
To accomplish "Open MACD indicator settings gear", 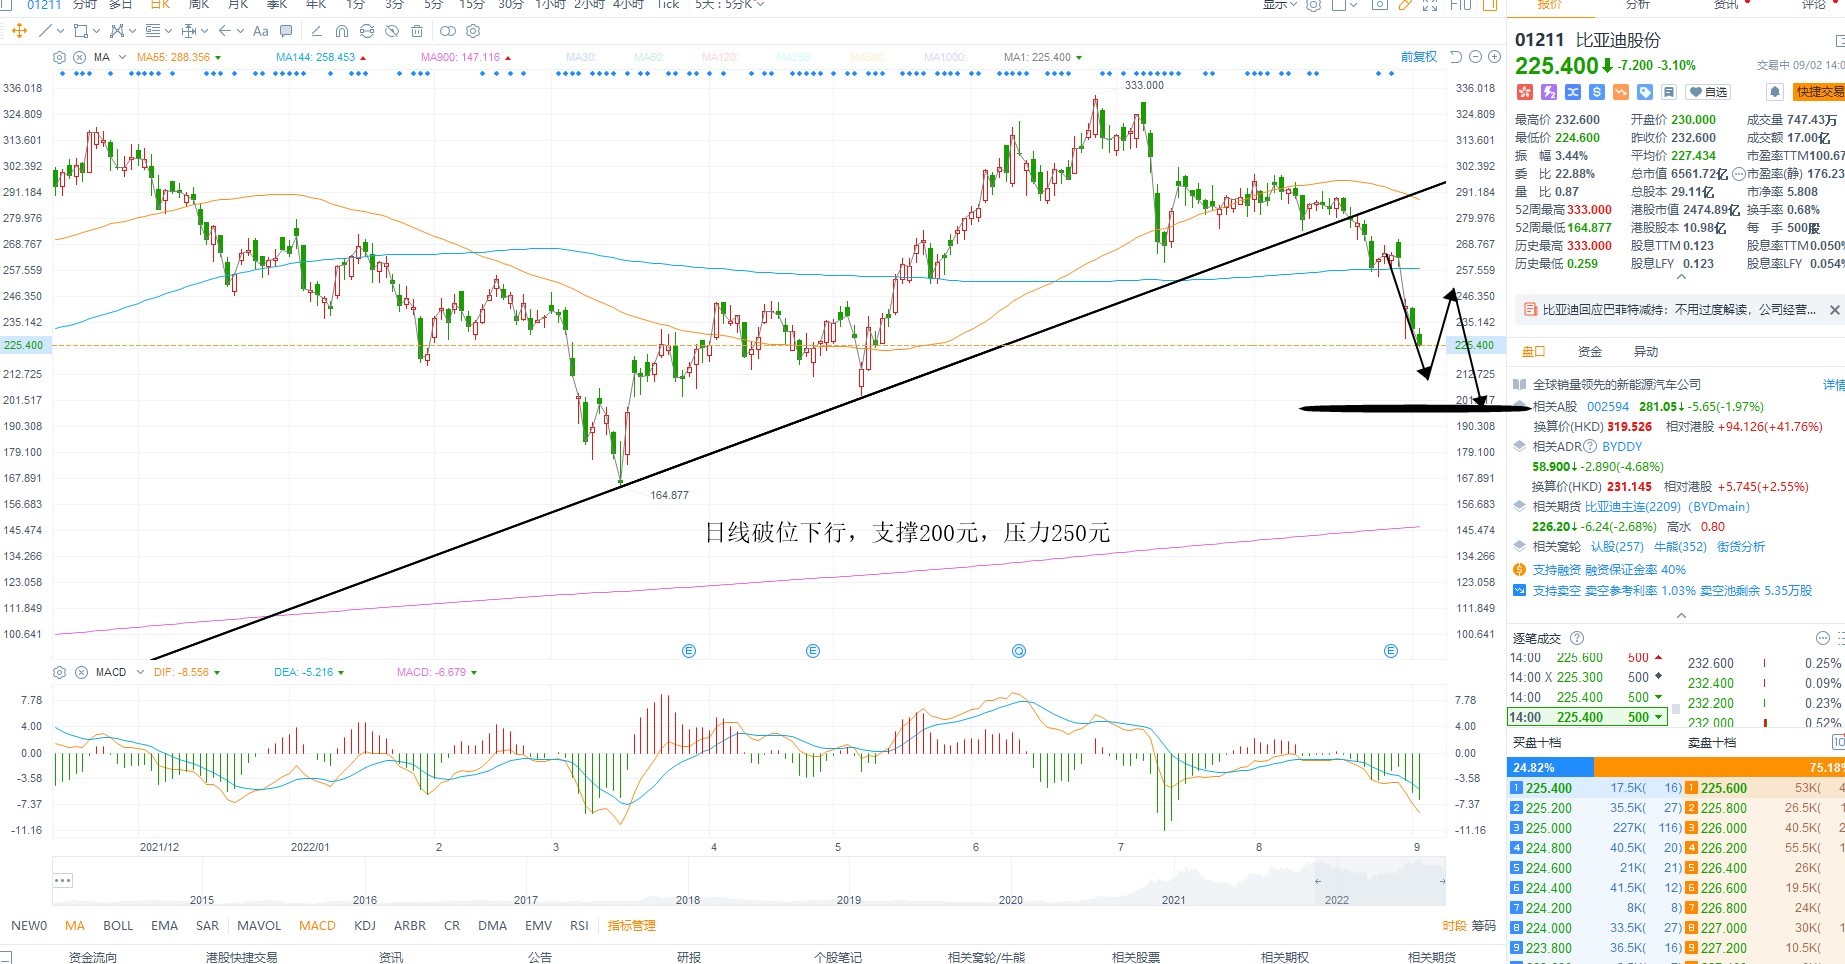I will 59,672.
